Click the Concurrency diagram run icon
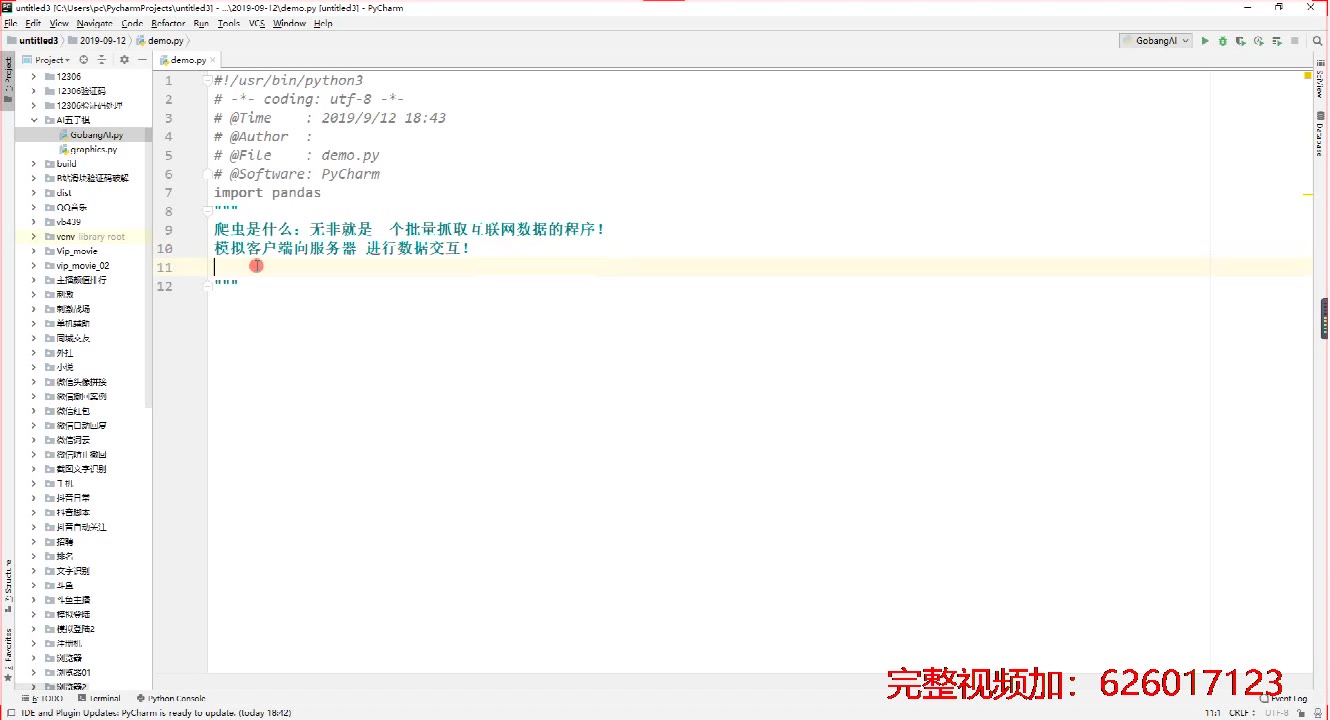 point(1277,41)
